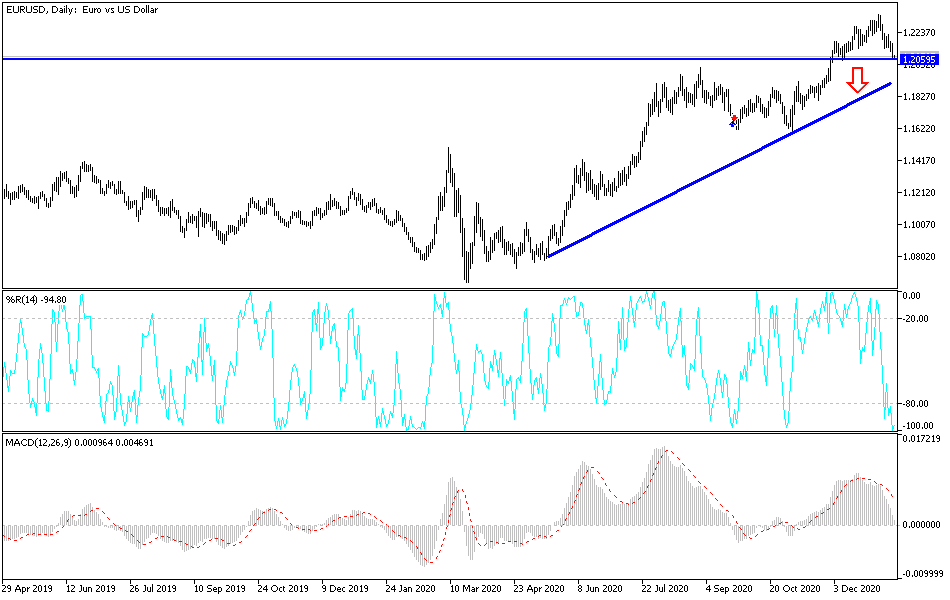Select the highlighted 1.20595 price label
This screenshot has width=950, height=600.
[x=919, y=59]
